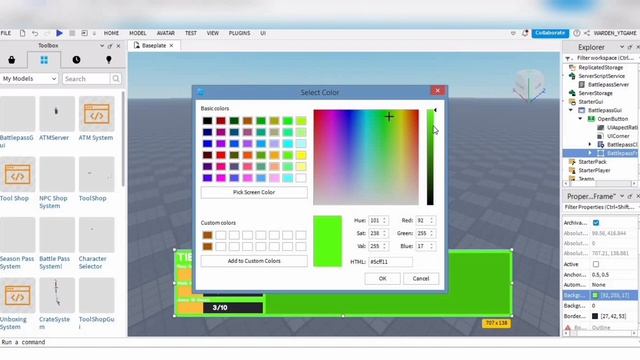The image size is (640, 360).
Task: Click Pick Screen Color button
Action: [254, 192]
